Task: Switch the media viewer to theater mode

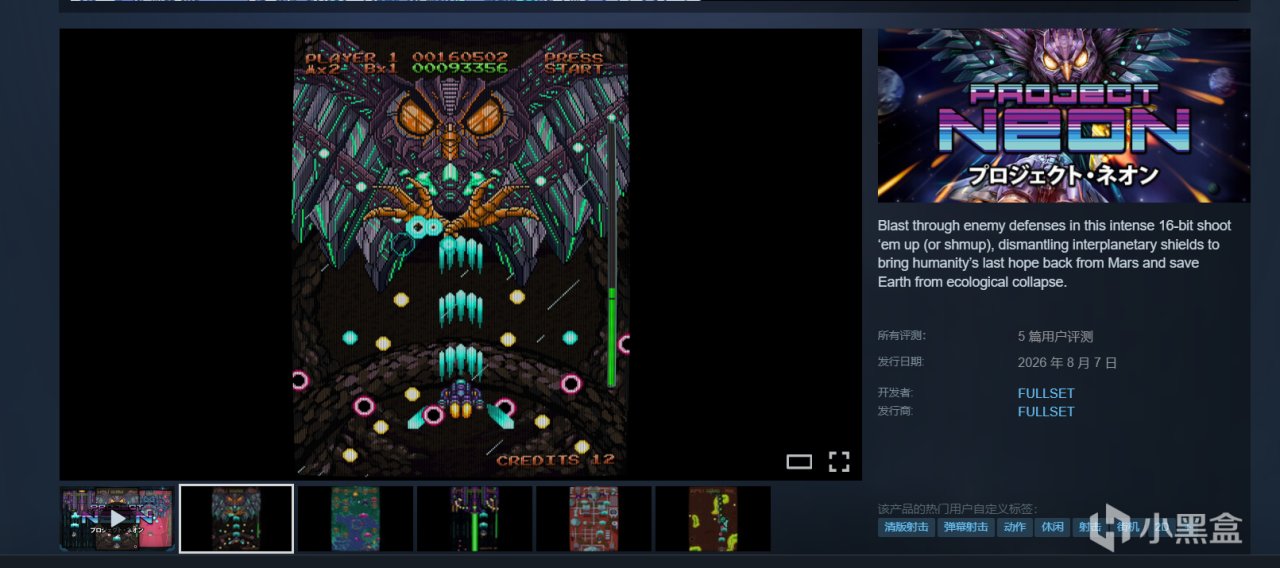Action: [799, 461]
